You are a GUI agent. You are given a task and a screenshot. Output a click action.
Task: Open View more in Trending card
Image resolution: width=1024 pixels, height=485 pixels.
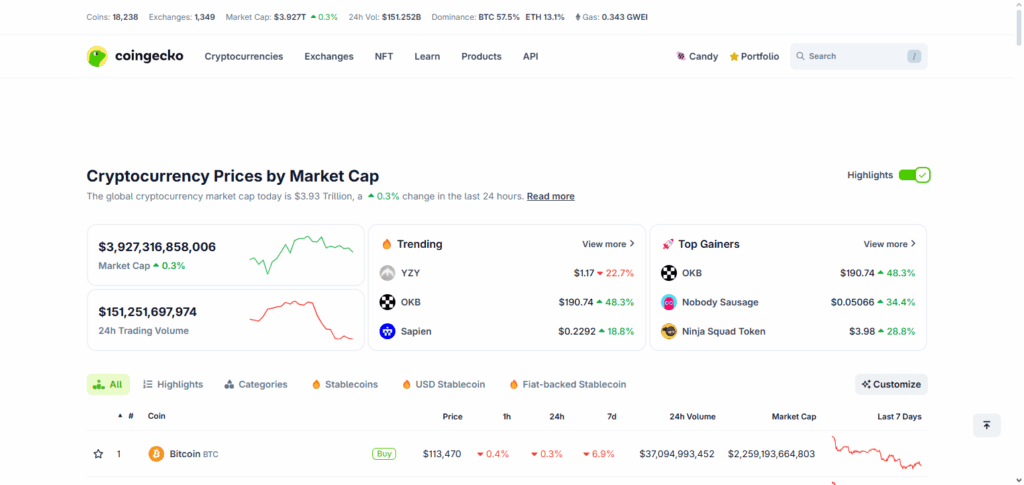[609, 244]
